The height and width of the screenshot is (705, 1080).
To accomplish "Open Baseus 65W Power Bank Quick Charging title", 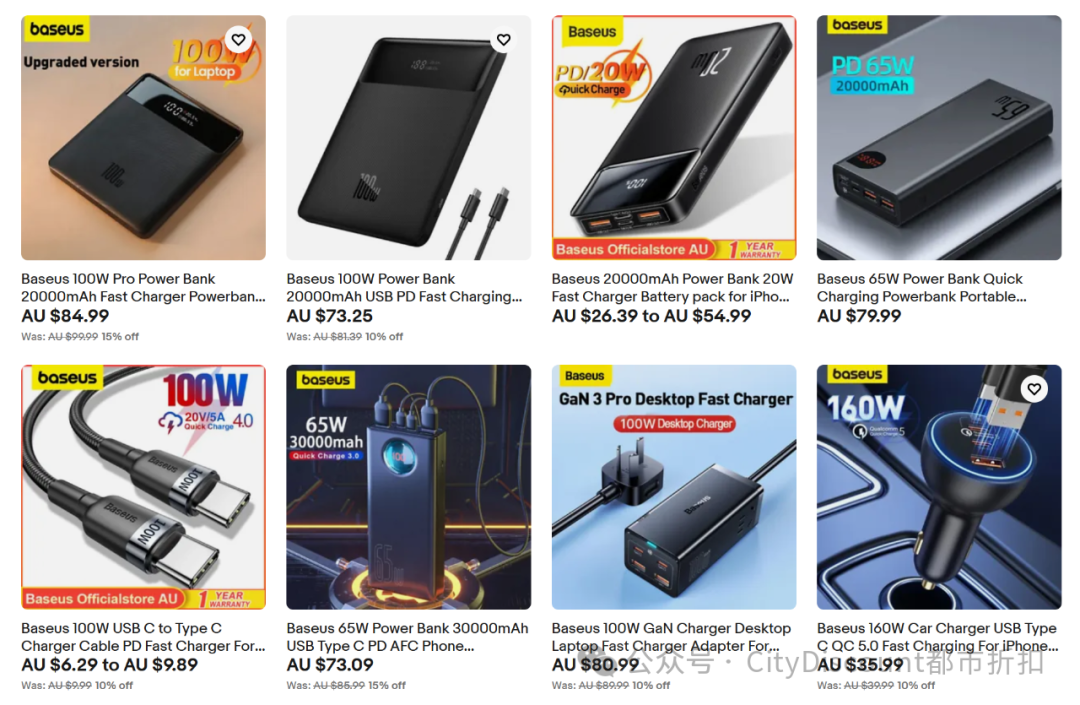I will click(x=922, y=288).
